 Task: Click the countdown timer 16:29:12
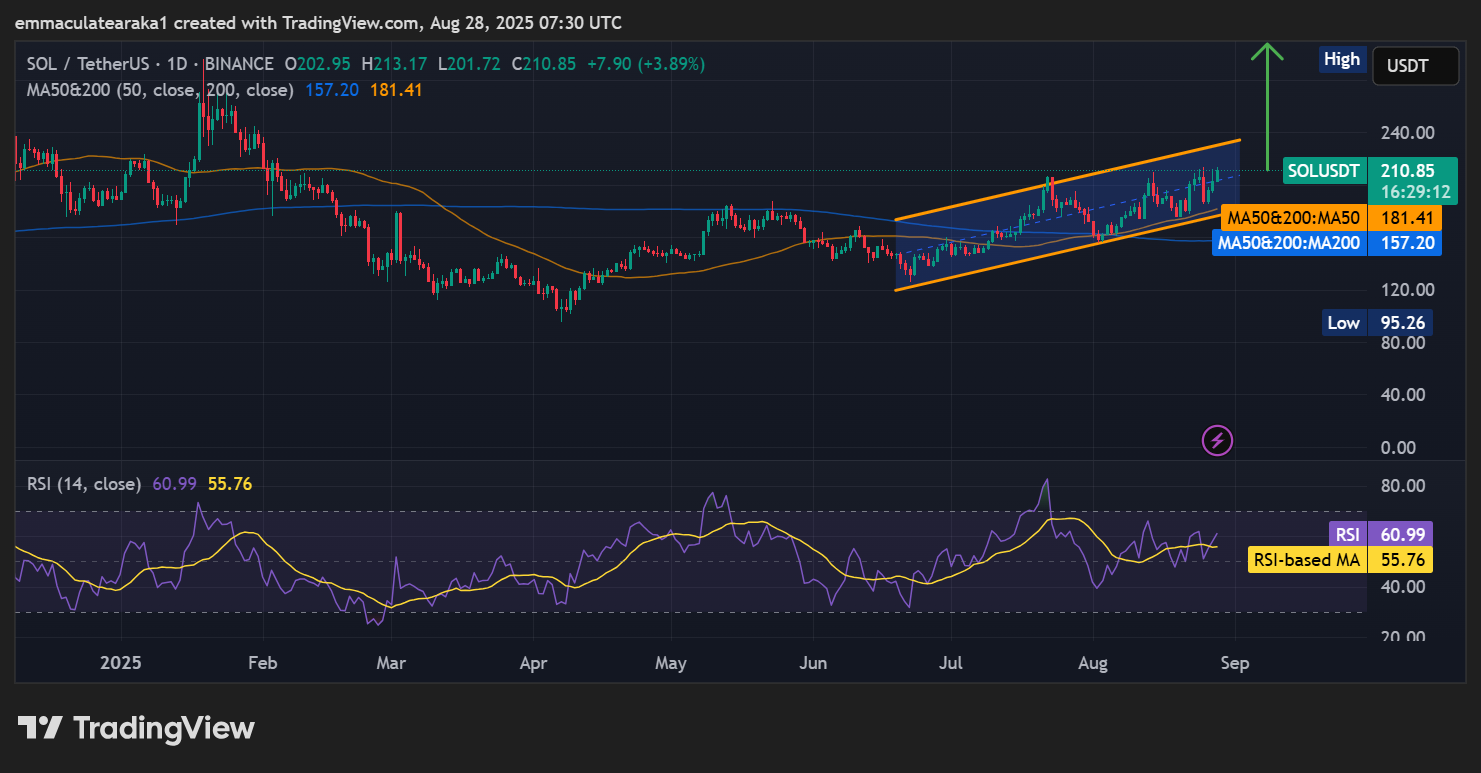[x=1414, y=190]
